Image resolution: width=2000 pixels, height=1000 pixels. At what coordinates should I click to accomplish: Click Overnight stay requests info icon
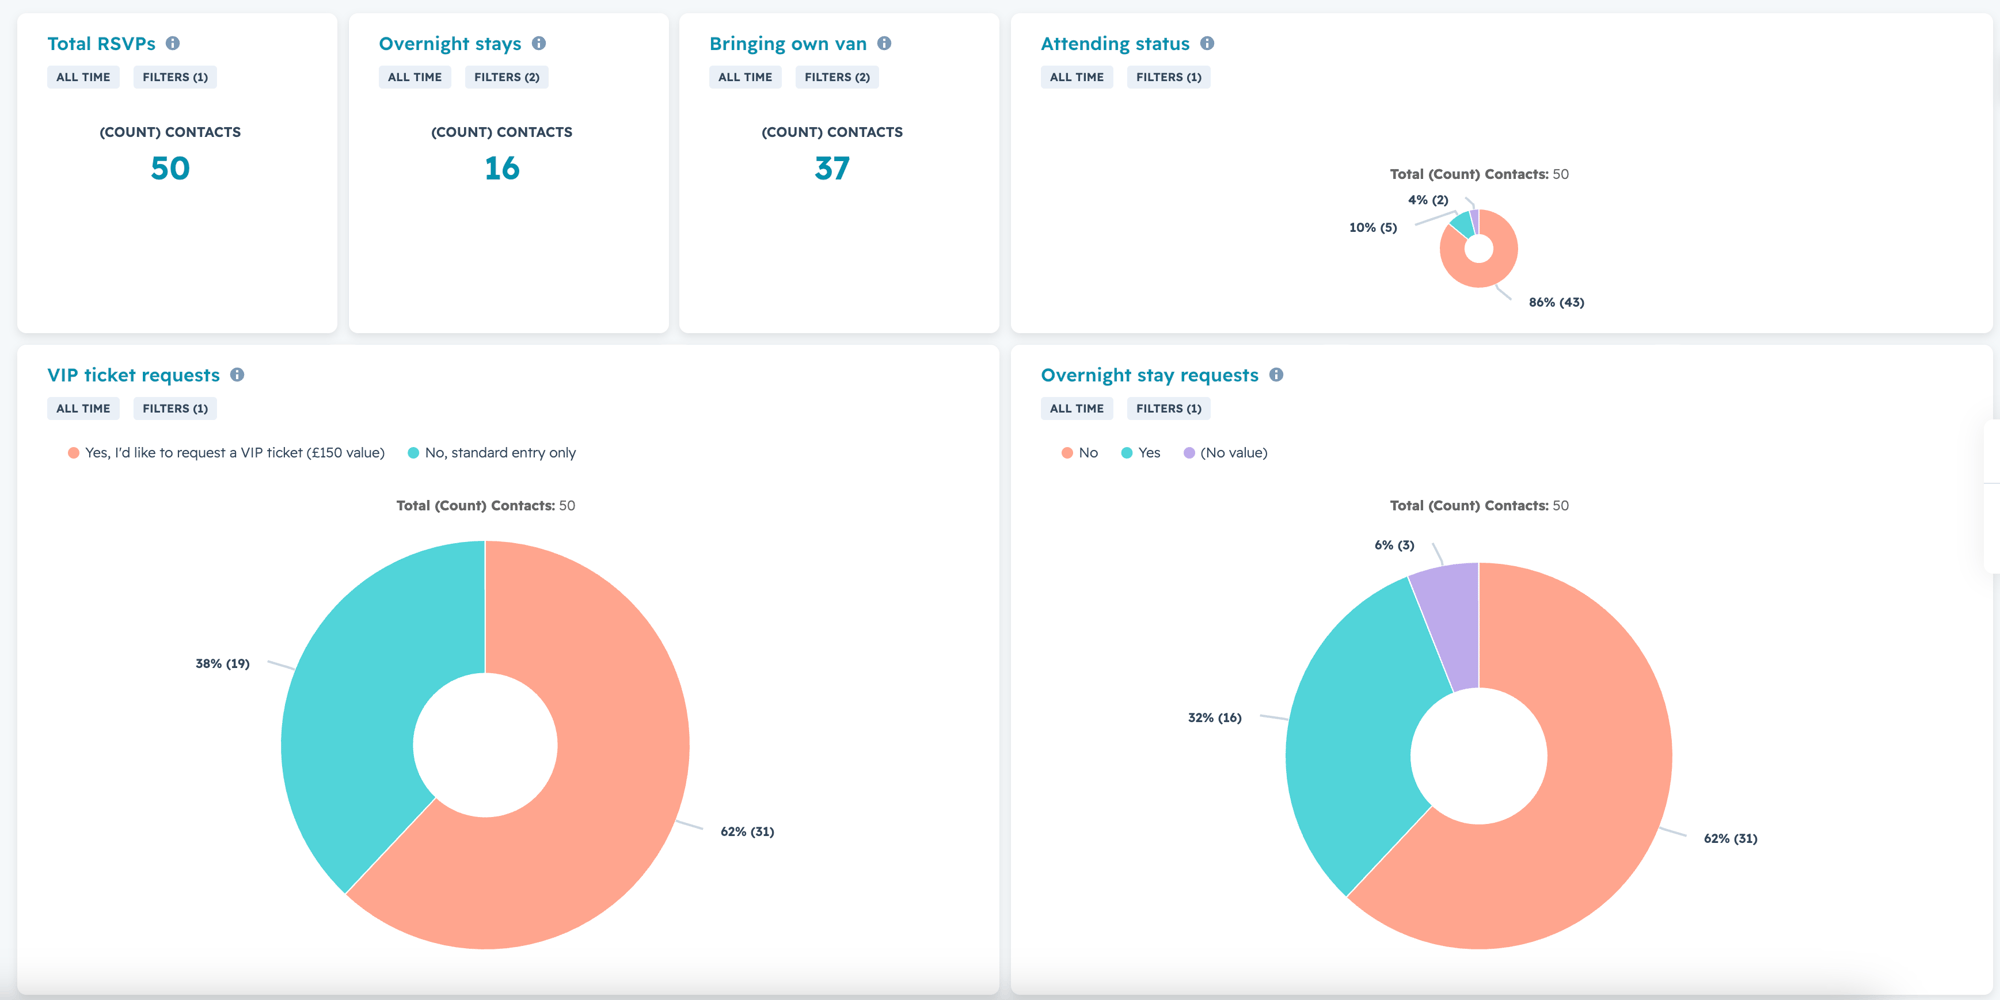[x=1276, y=374]
